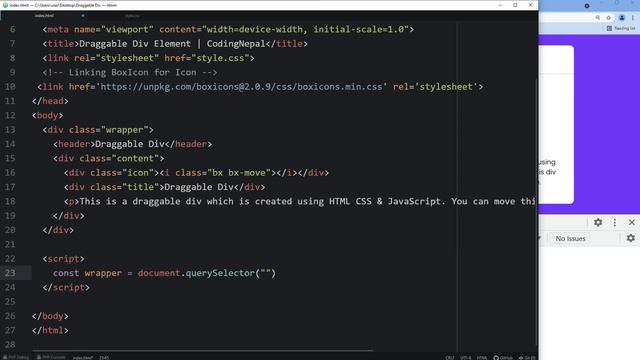
Task: Change UTF-8 encoding in status bar
Action: [465, 358]
